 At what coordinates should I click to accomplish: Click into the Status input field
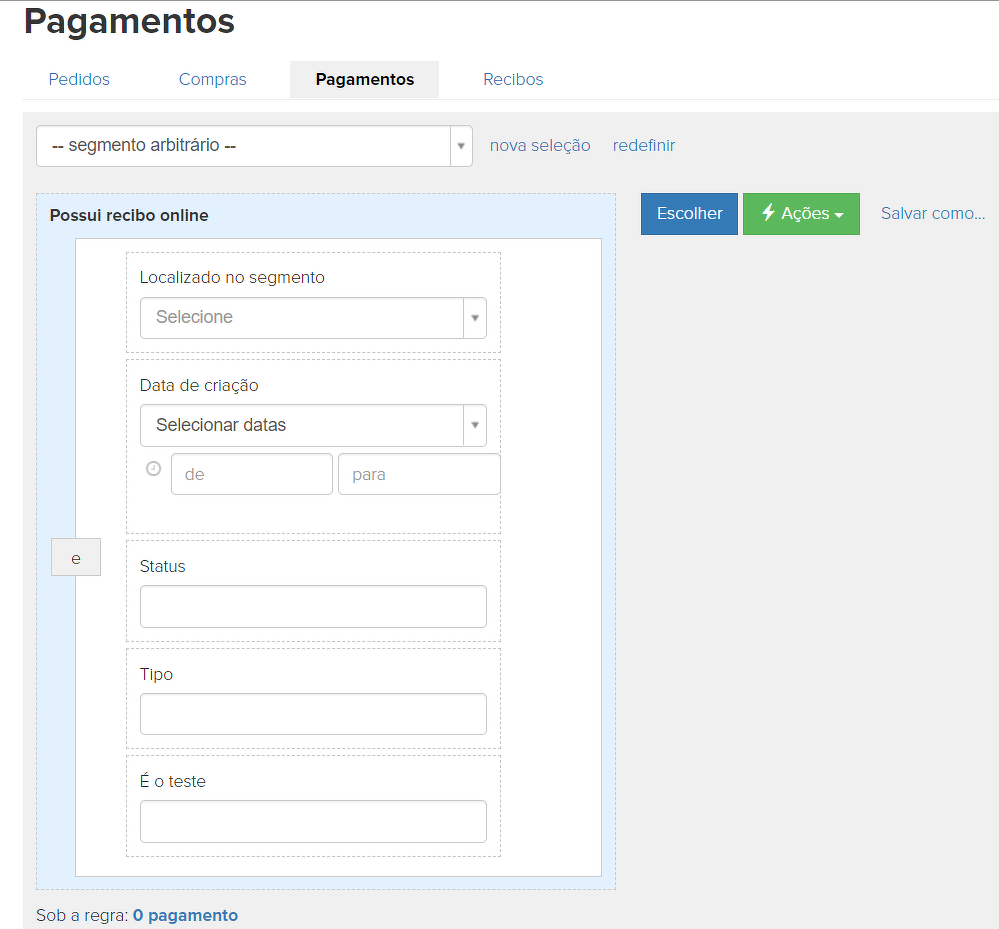(313, 607)
